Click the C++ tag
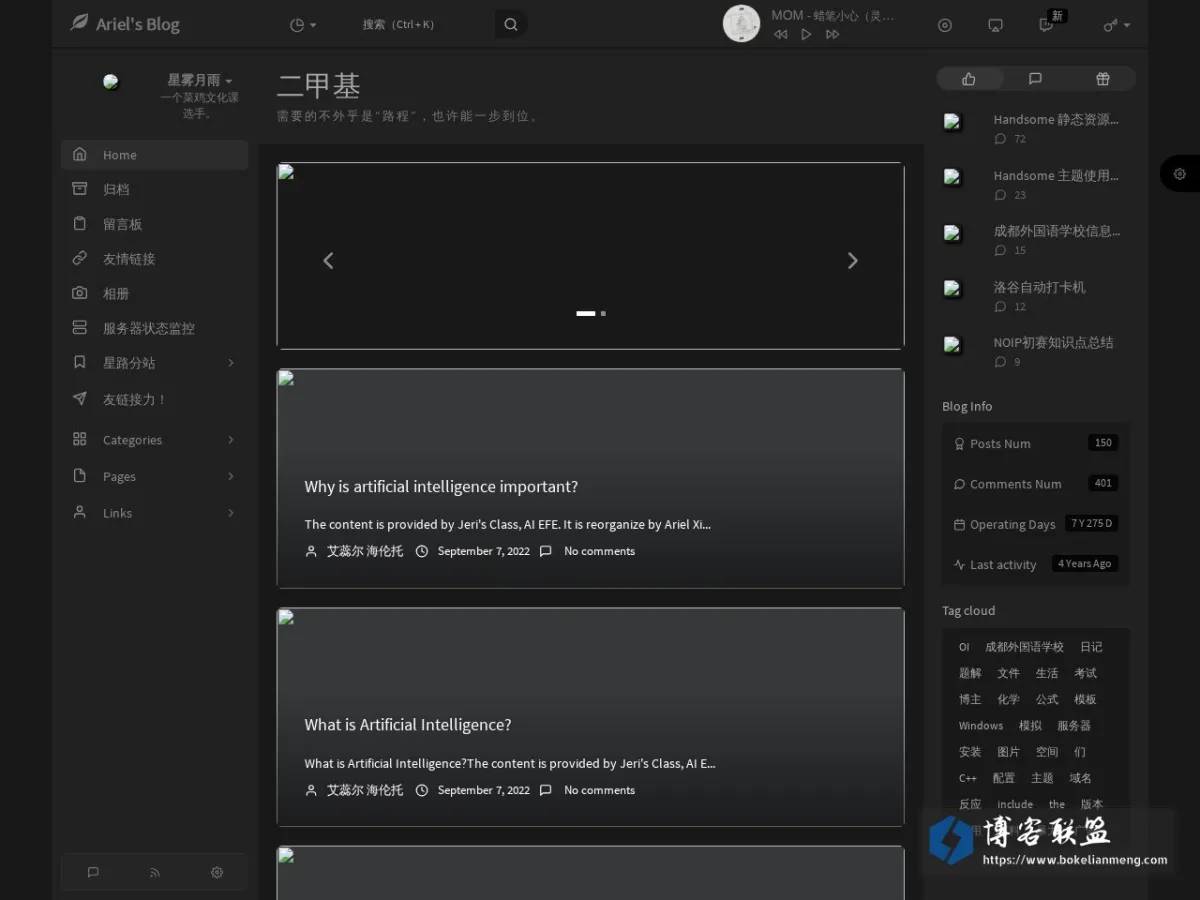The width and height of the screenshot is (1200, 900). 968,778
